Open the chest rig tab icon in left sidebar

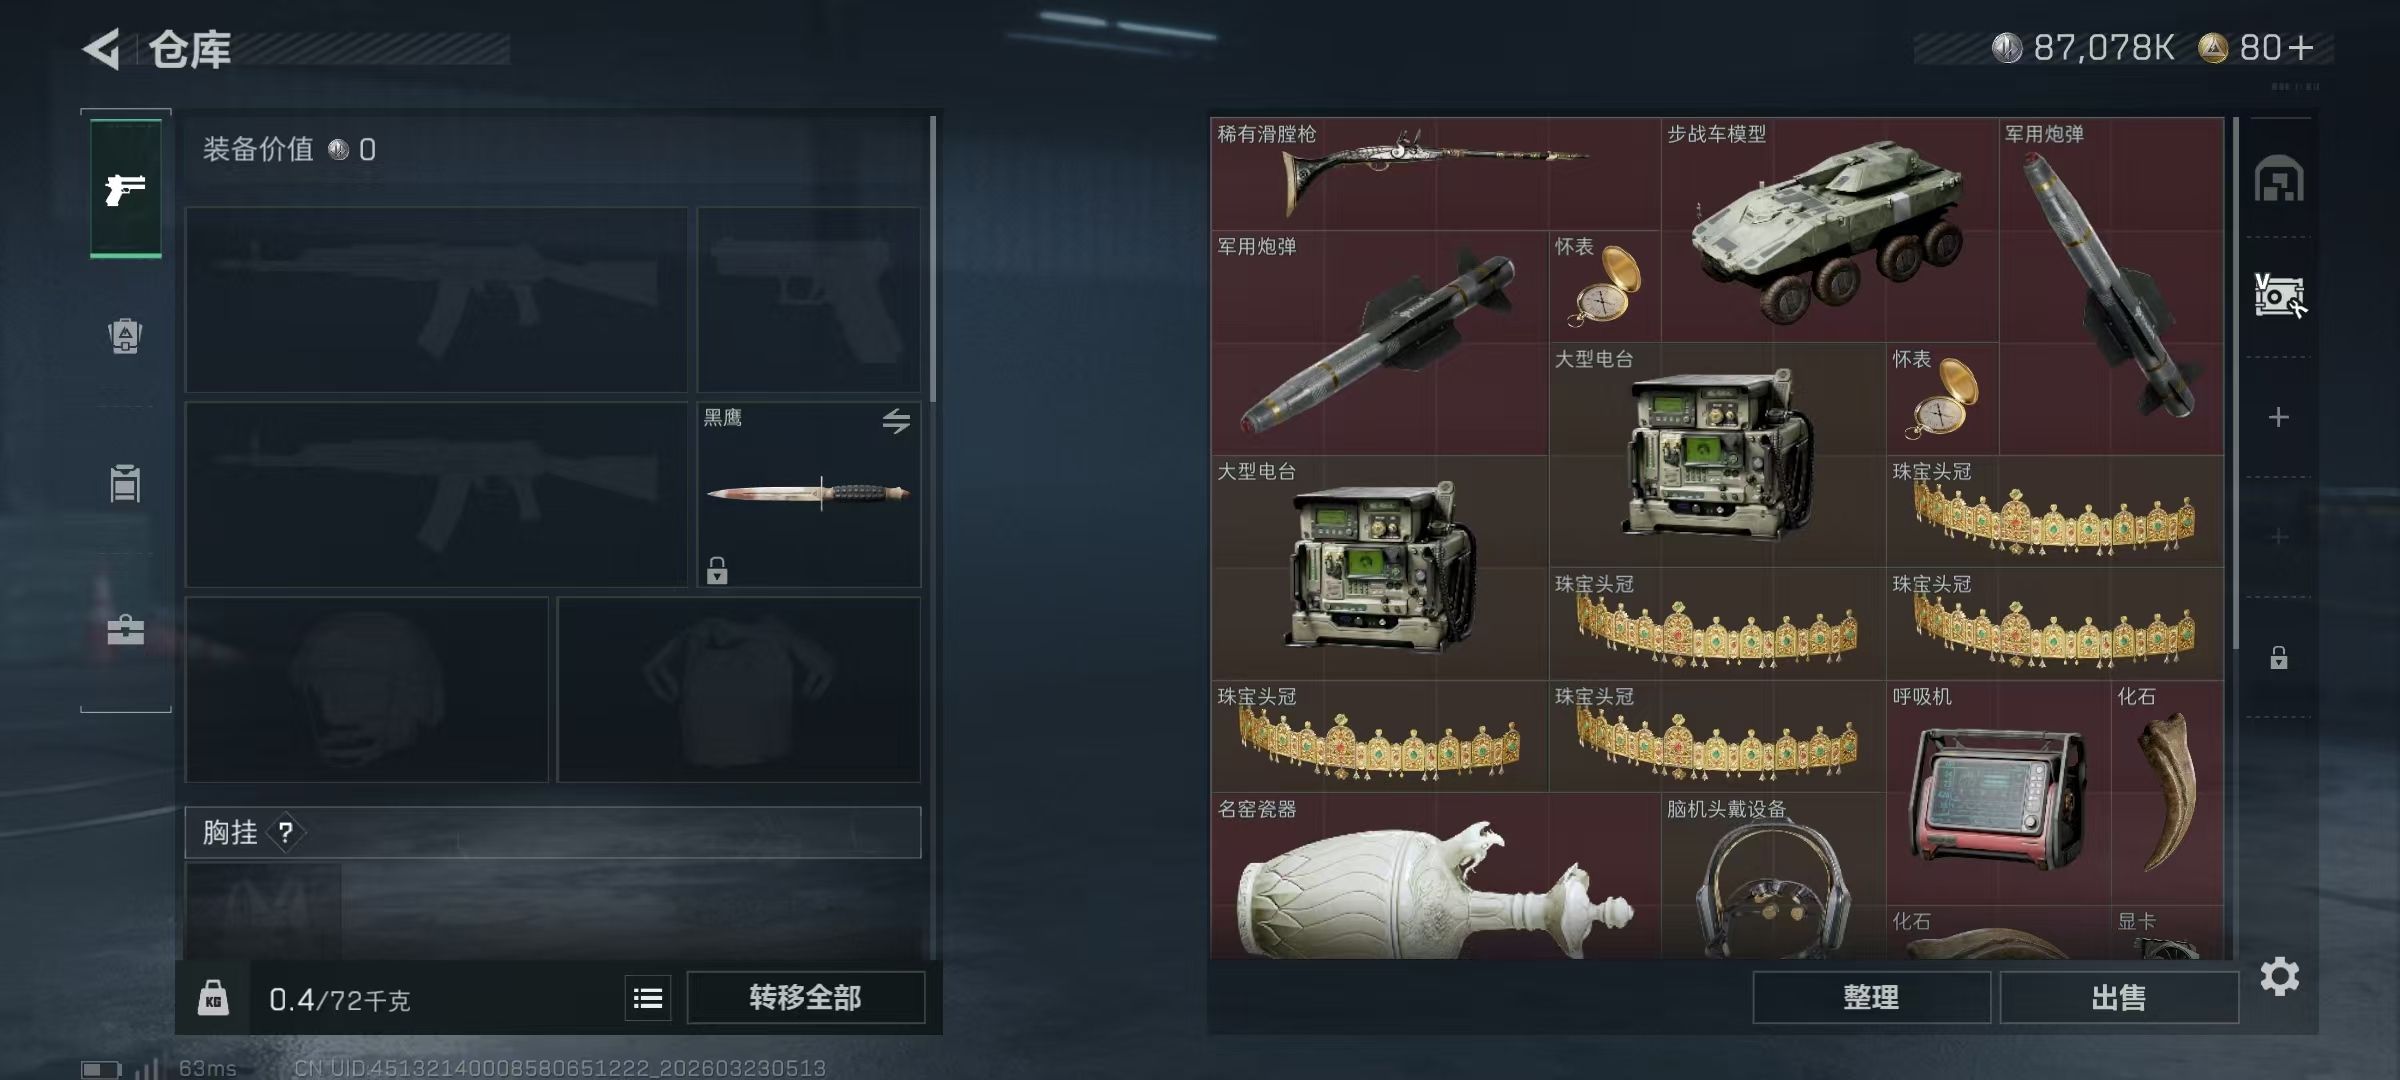(125, 483)
